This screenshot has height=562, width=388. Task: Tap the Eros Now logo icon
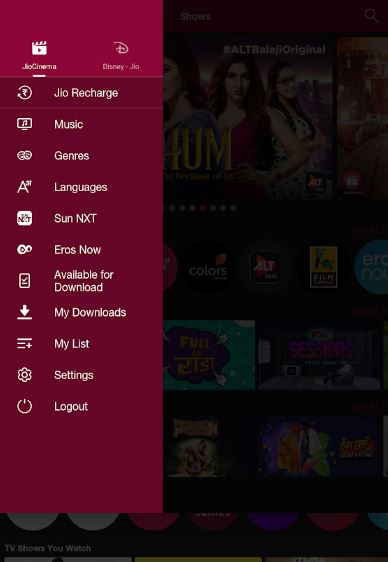pos(24,249)
